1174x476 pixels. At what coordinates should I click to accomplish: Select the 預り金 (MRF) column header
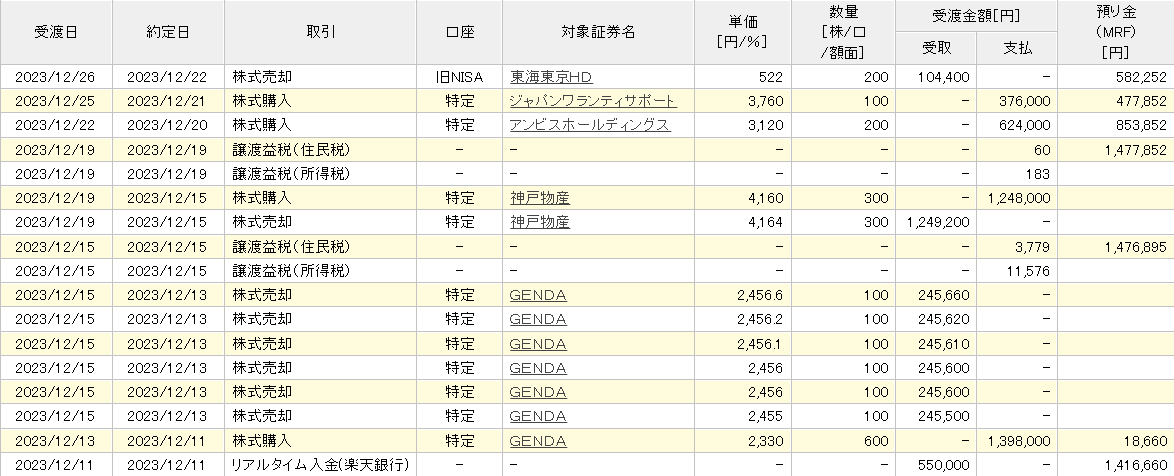pos(1116,32)
